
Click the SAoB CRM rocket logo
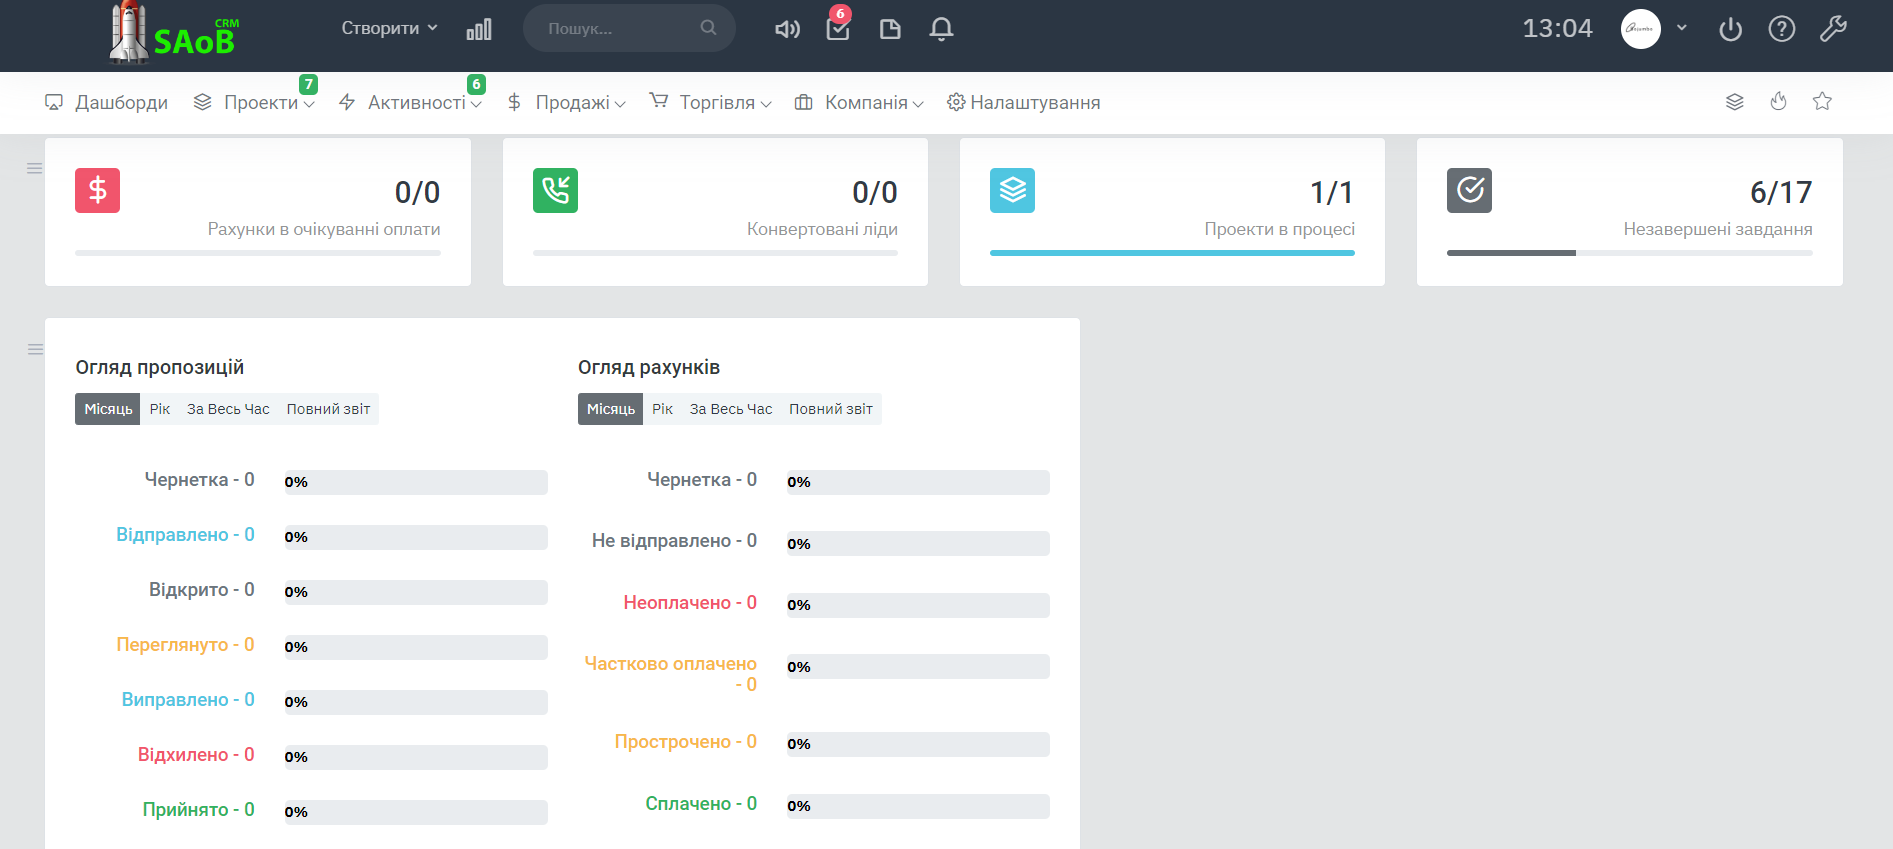point(174,33)
